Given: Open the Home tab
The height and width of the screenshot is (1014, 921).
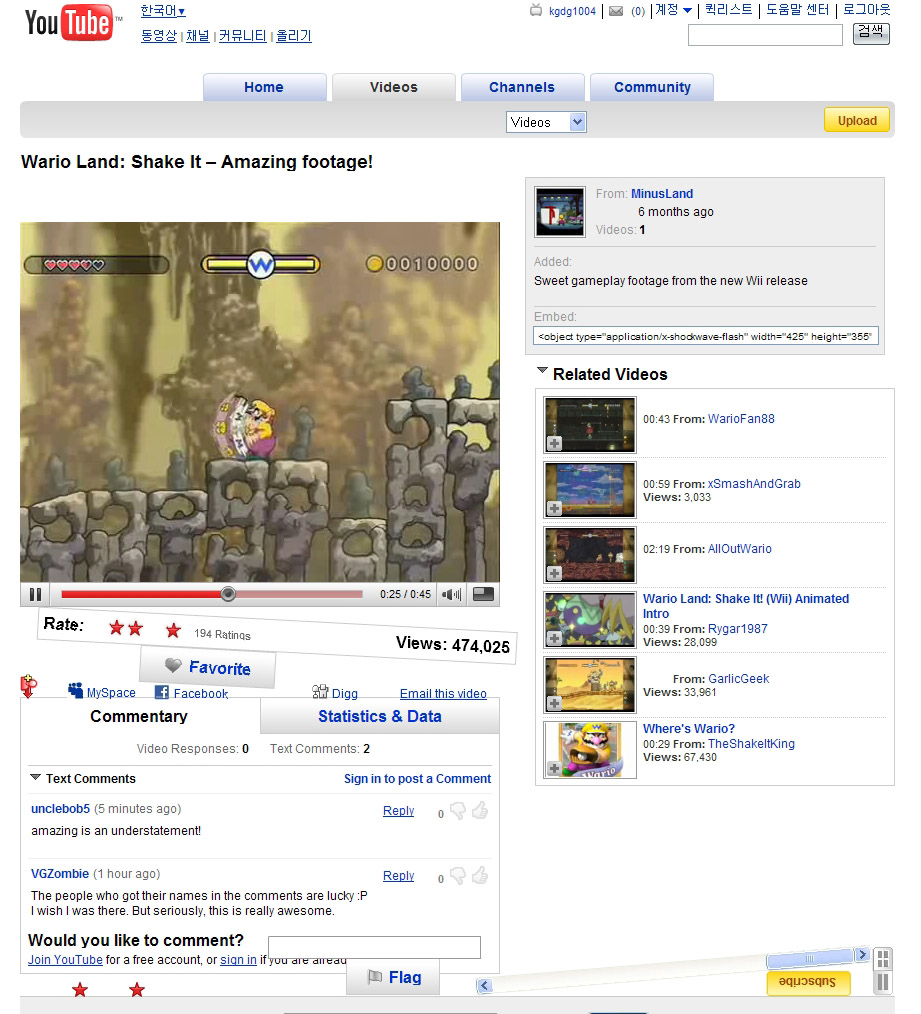Looking at the screenshot, I should [x=264, y=87].
